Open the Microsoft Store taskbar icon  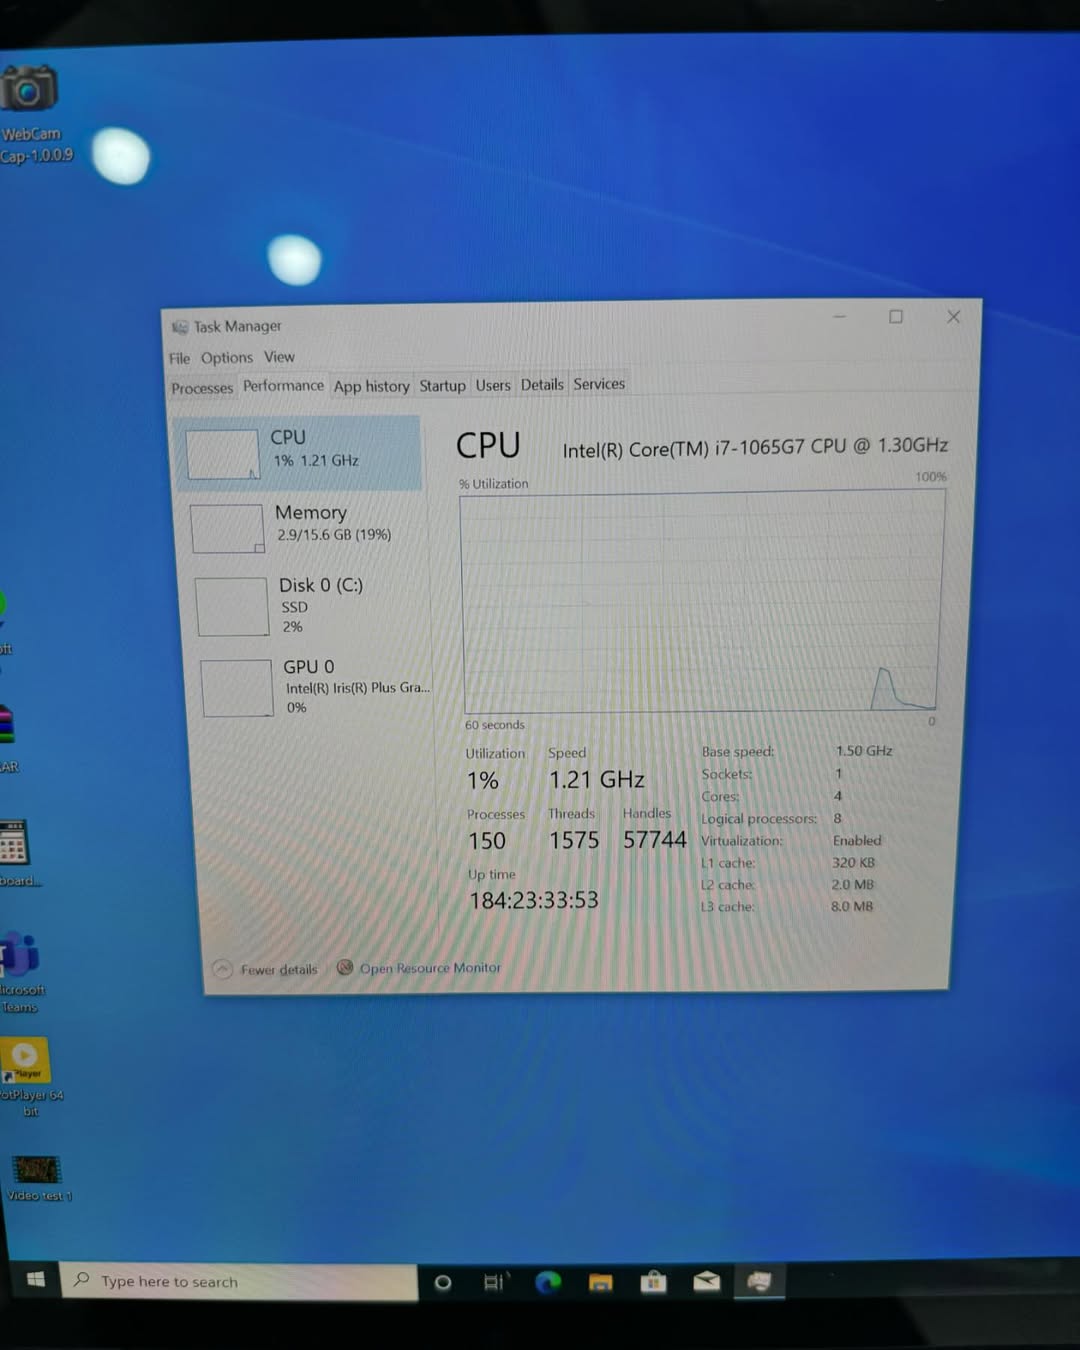pos(654,1282)
